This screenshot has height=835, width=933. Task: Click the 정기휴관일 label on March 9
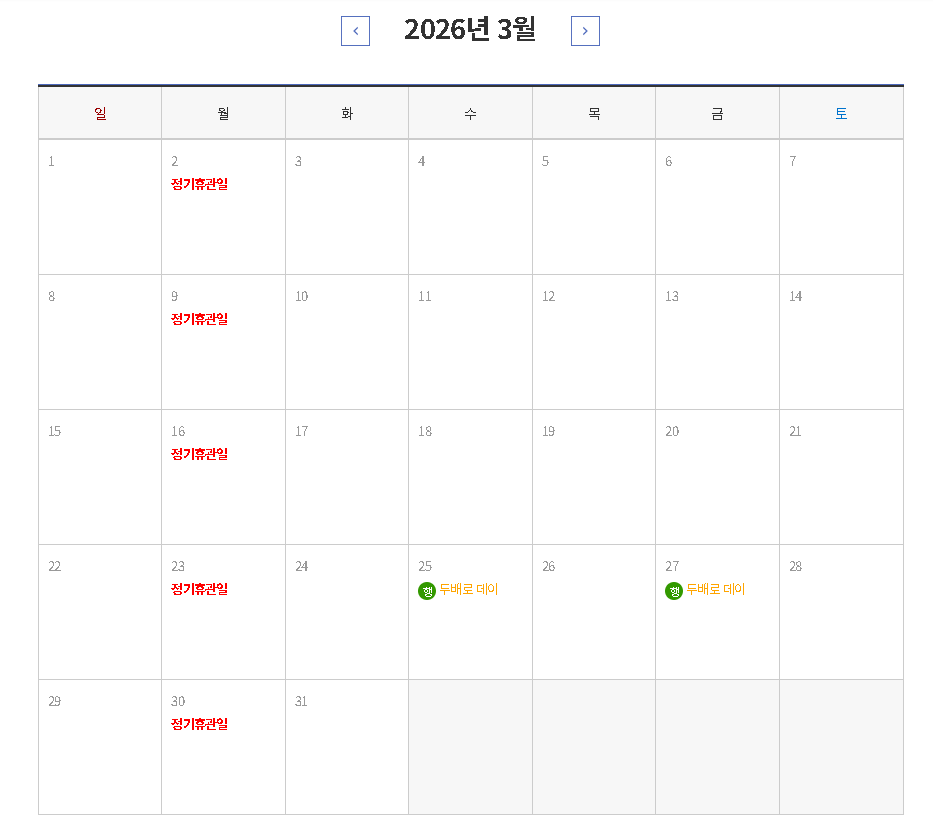click(197, 319)
